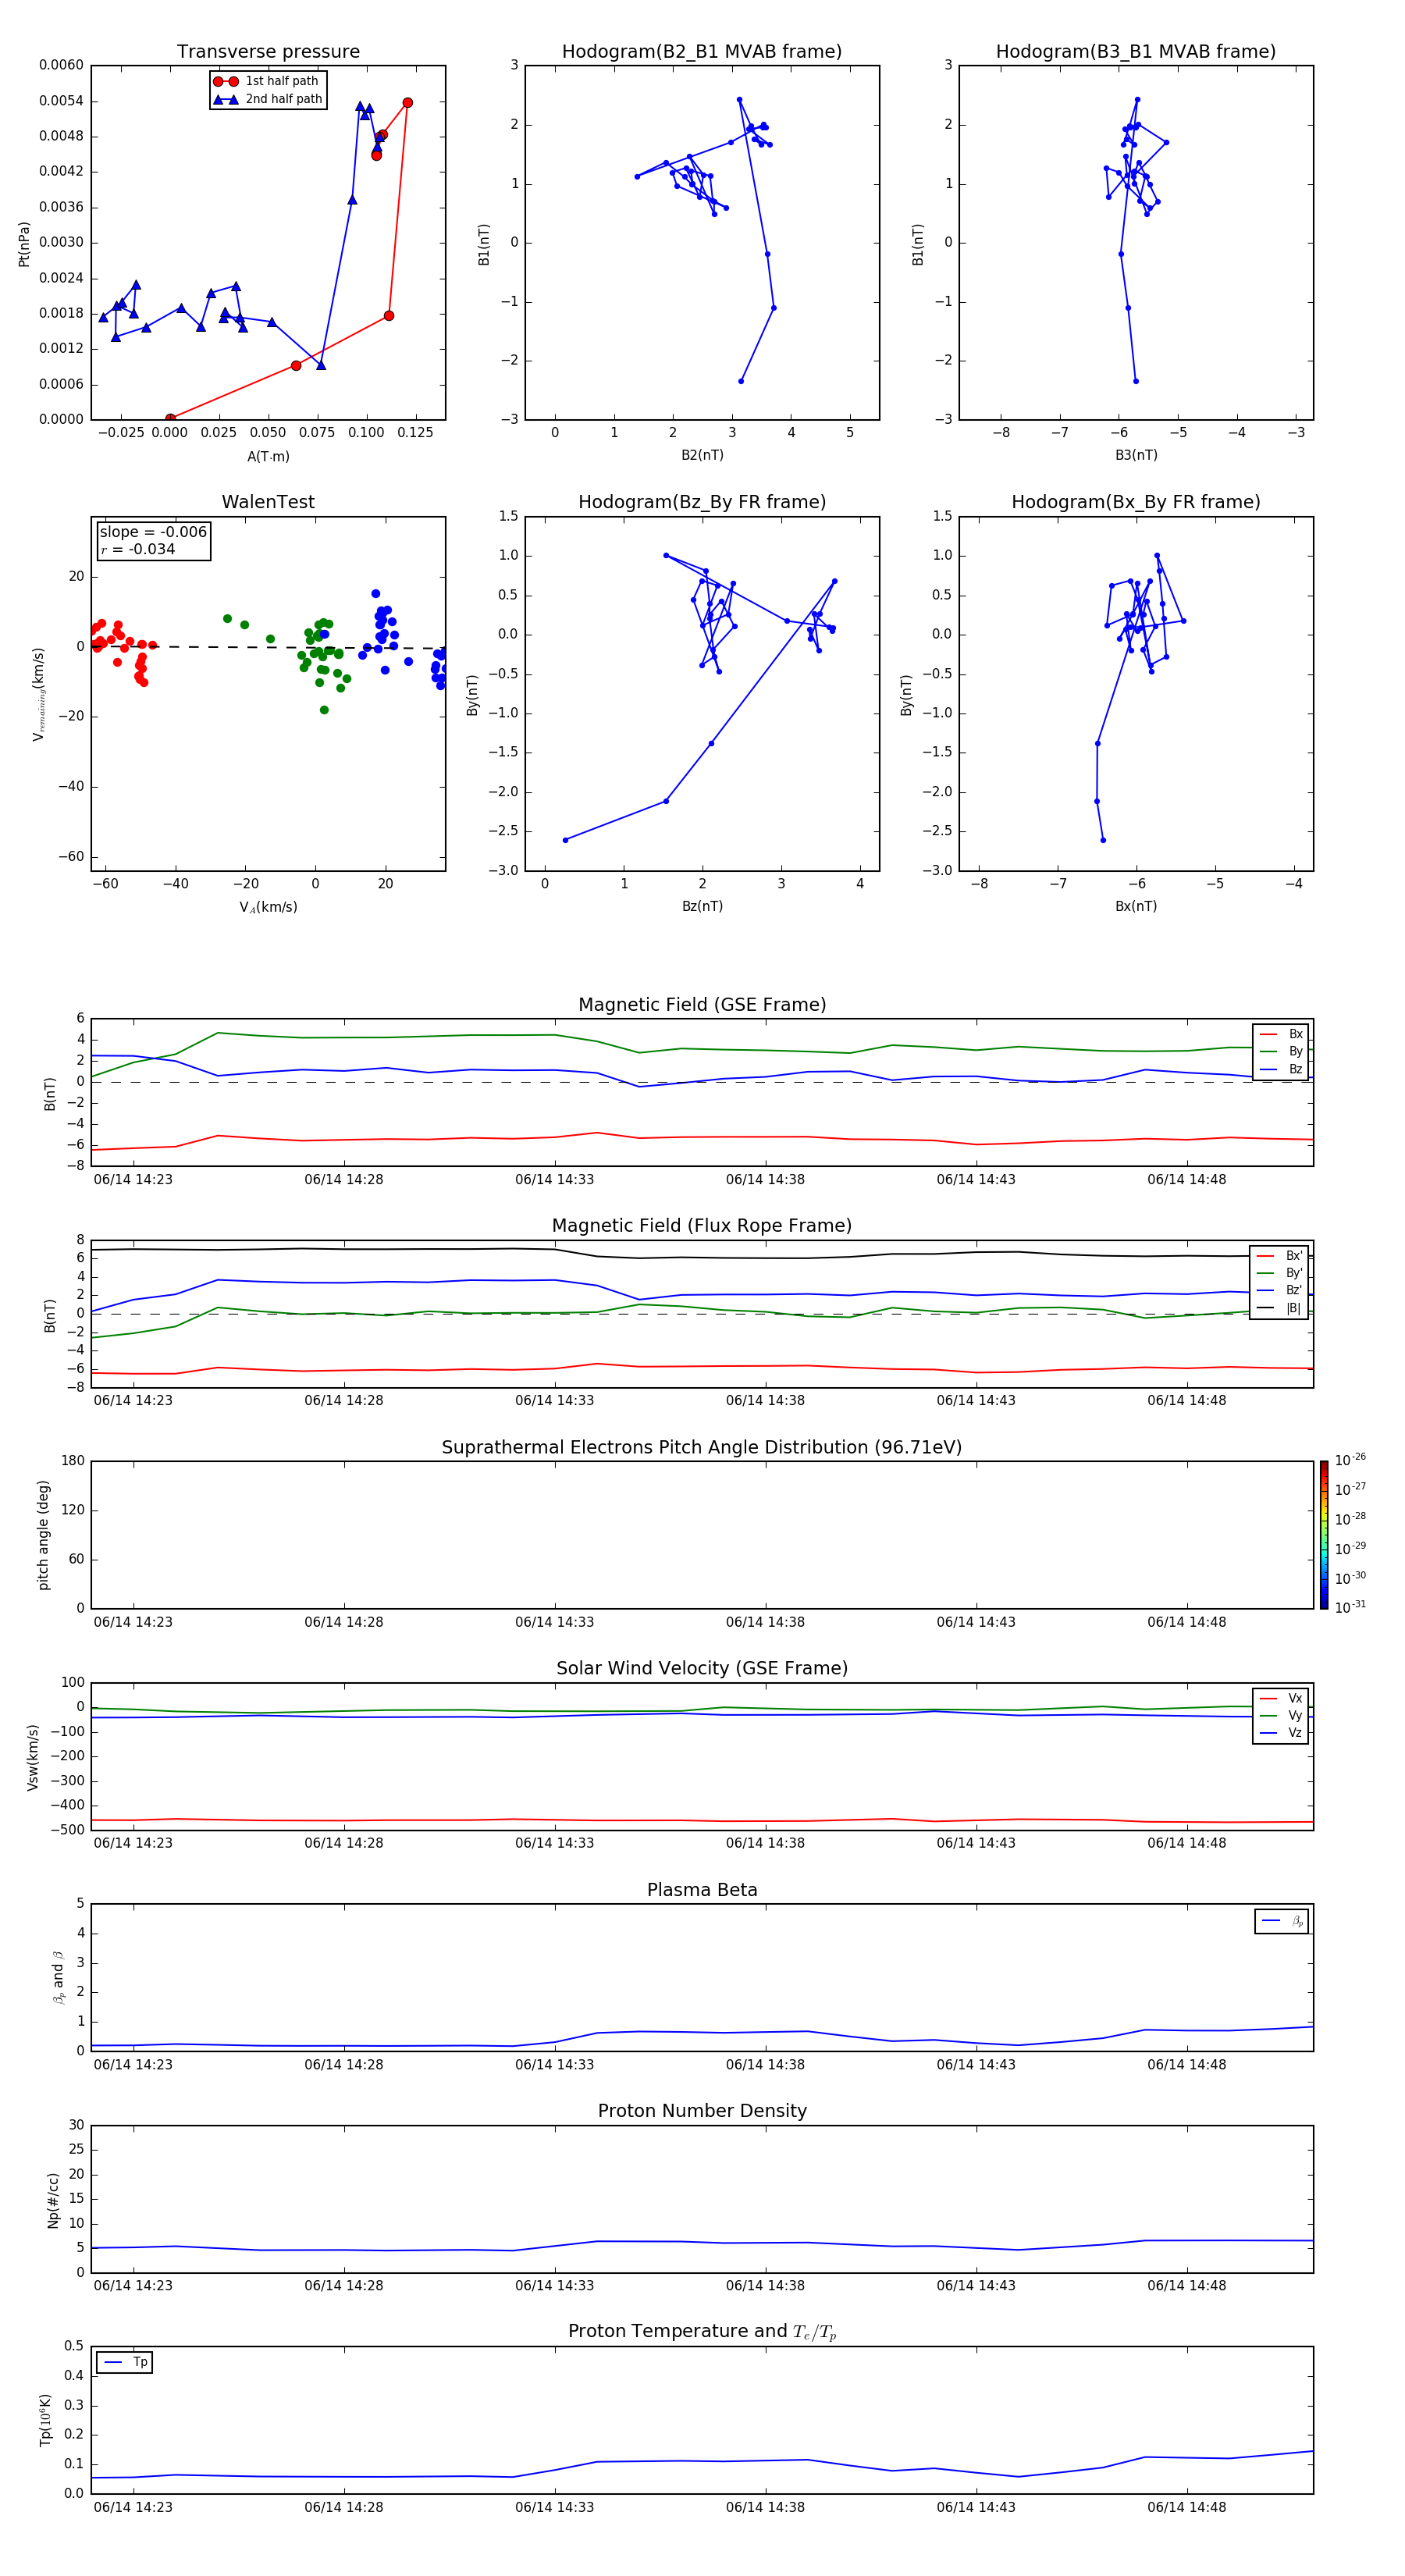Viewport: 1405px width, 2576px height.
Task: Click '06/14 14:33' tick under Proton Temperature plot
Action: click(x=554, y=2507)
